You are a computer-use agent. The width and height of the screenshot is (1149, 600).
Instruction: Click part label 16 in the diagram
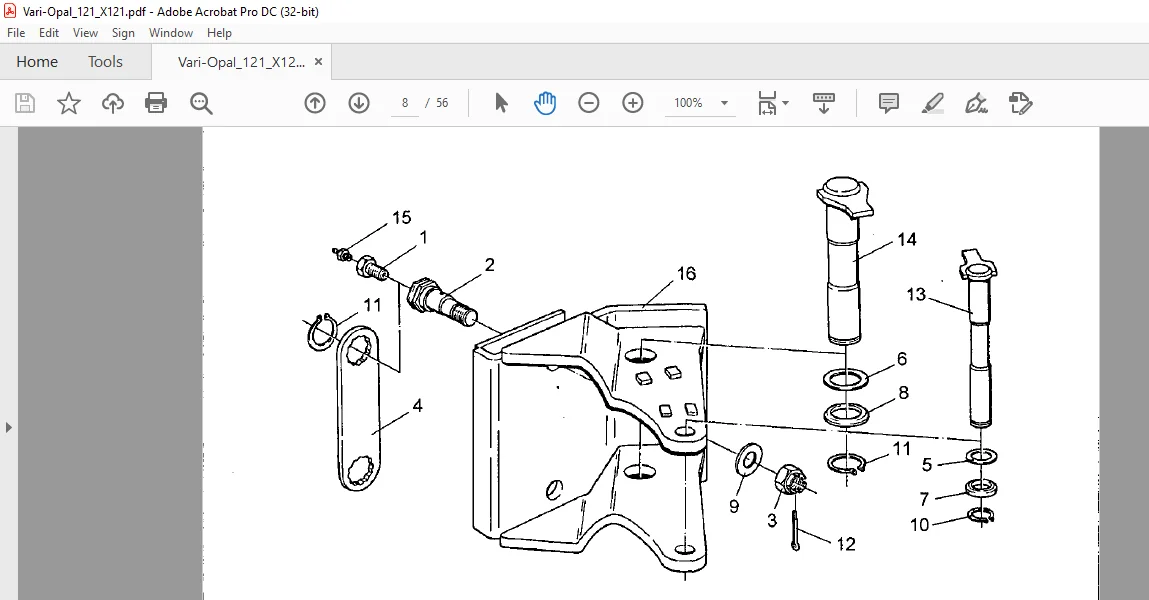click(x=686, y=273)
